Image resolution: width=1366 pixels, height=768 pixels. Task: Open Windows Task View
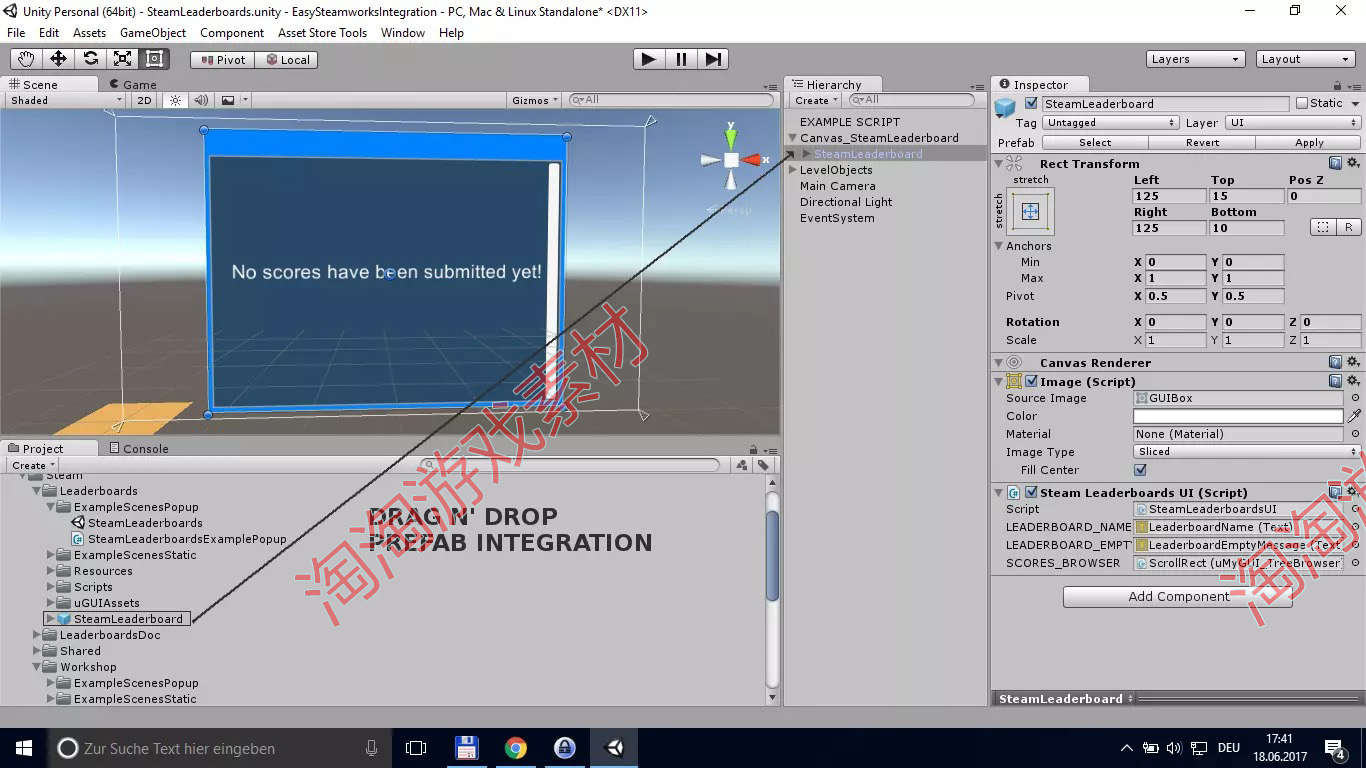416,748
